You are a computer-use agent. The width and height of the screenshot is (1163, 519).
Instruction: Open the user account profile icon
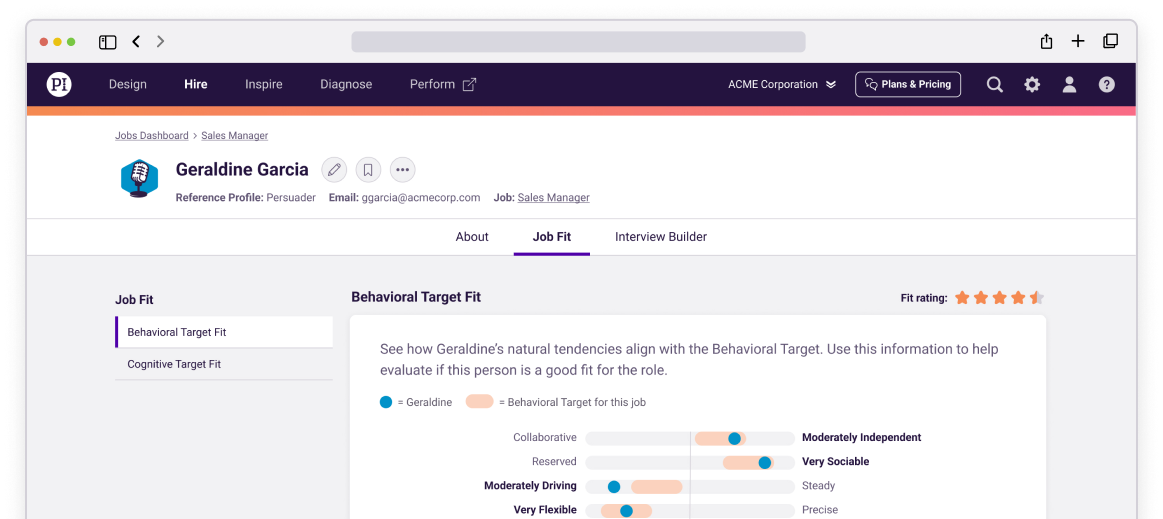[1069, 85]
